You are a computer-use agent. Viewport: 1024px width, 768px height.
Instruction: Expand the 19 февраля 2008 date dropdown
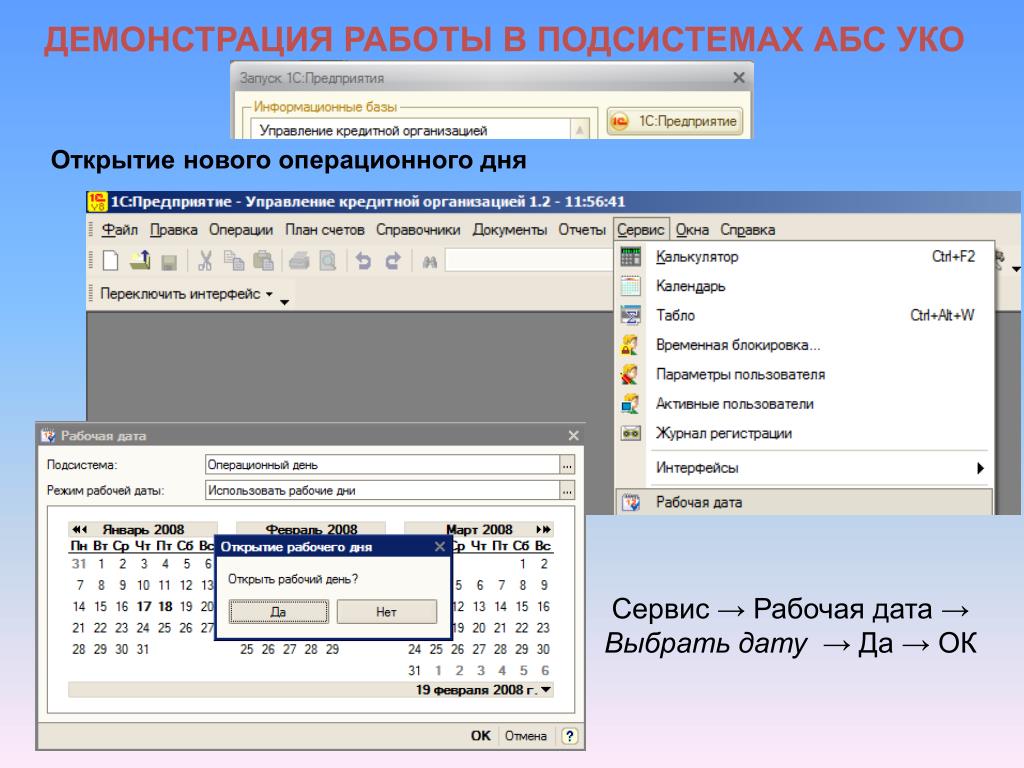tap(546, 690)
